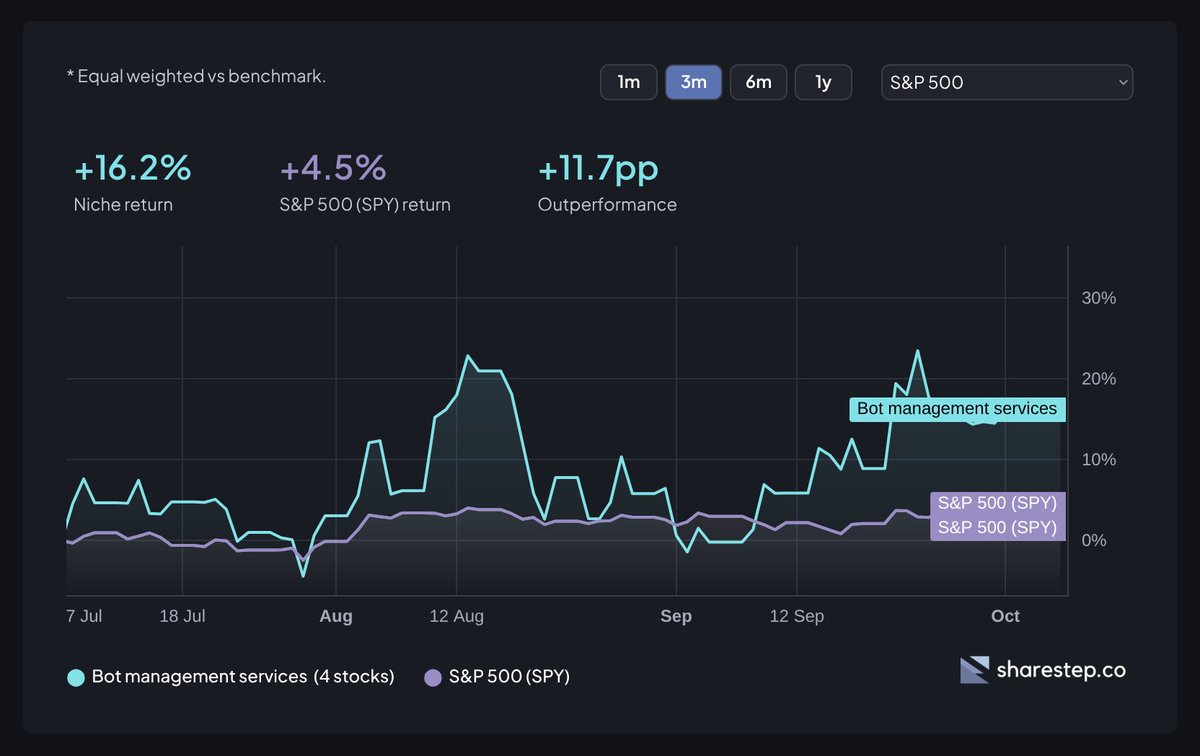Click the sharestep.co logo icon
This screenshot has width=1200, height=756.
[974, 670]
